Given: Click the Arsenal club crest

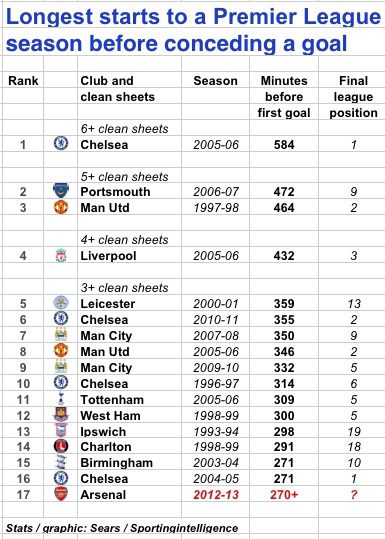Looking at the screenshot, I should coord(61,494).
